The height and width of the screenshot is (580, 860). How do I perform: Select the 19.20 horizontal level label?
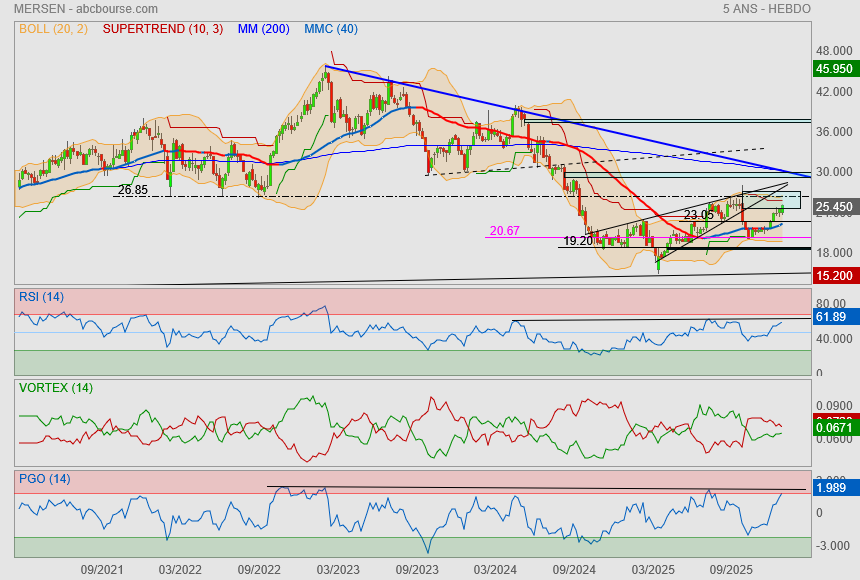577,241
